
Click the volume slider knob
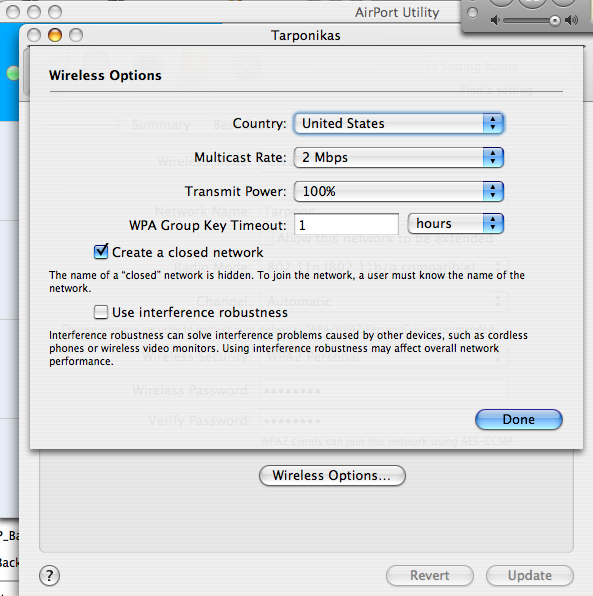[555, 21]
